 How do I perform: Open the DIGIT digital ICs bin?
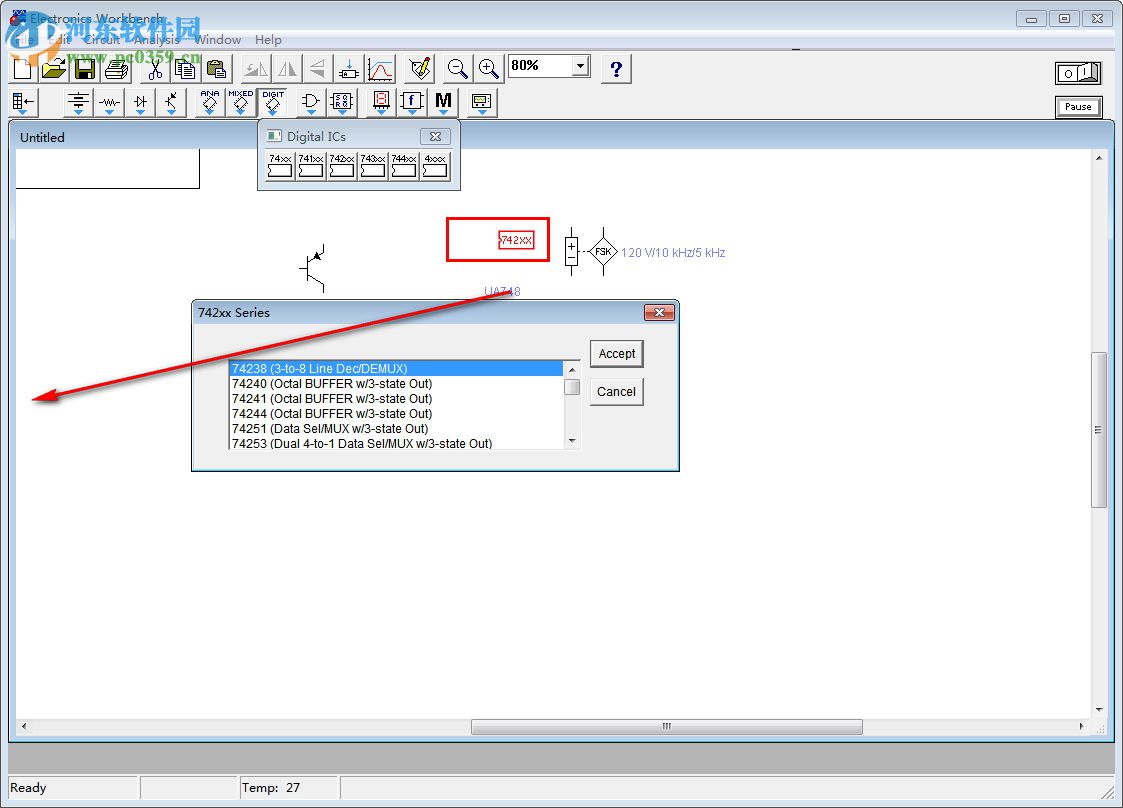273,102
